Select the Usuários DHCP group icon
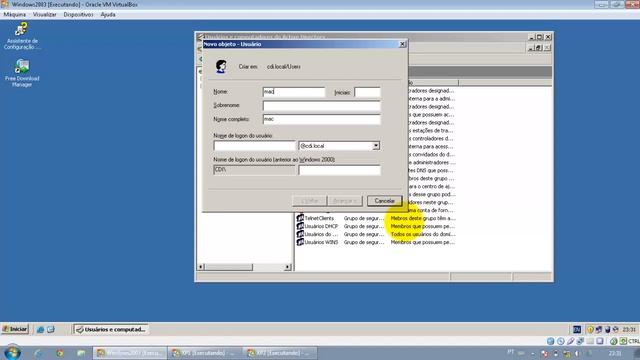 click(x=300, y=226)
